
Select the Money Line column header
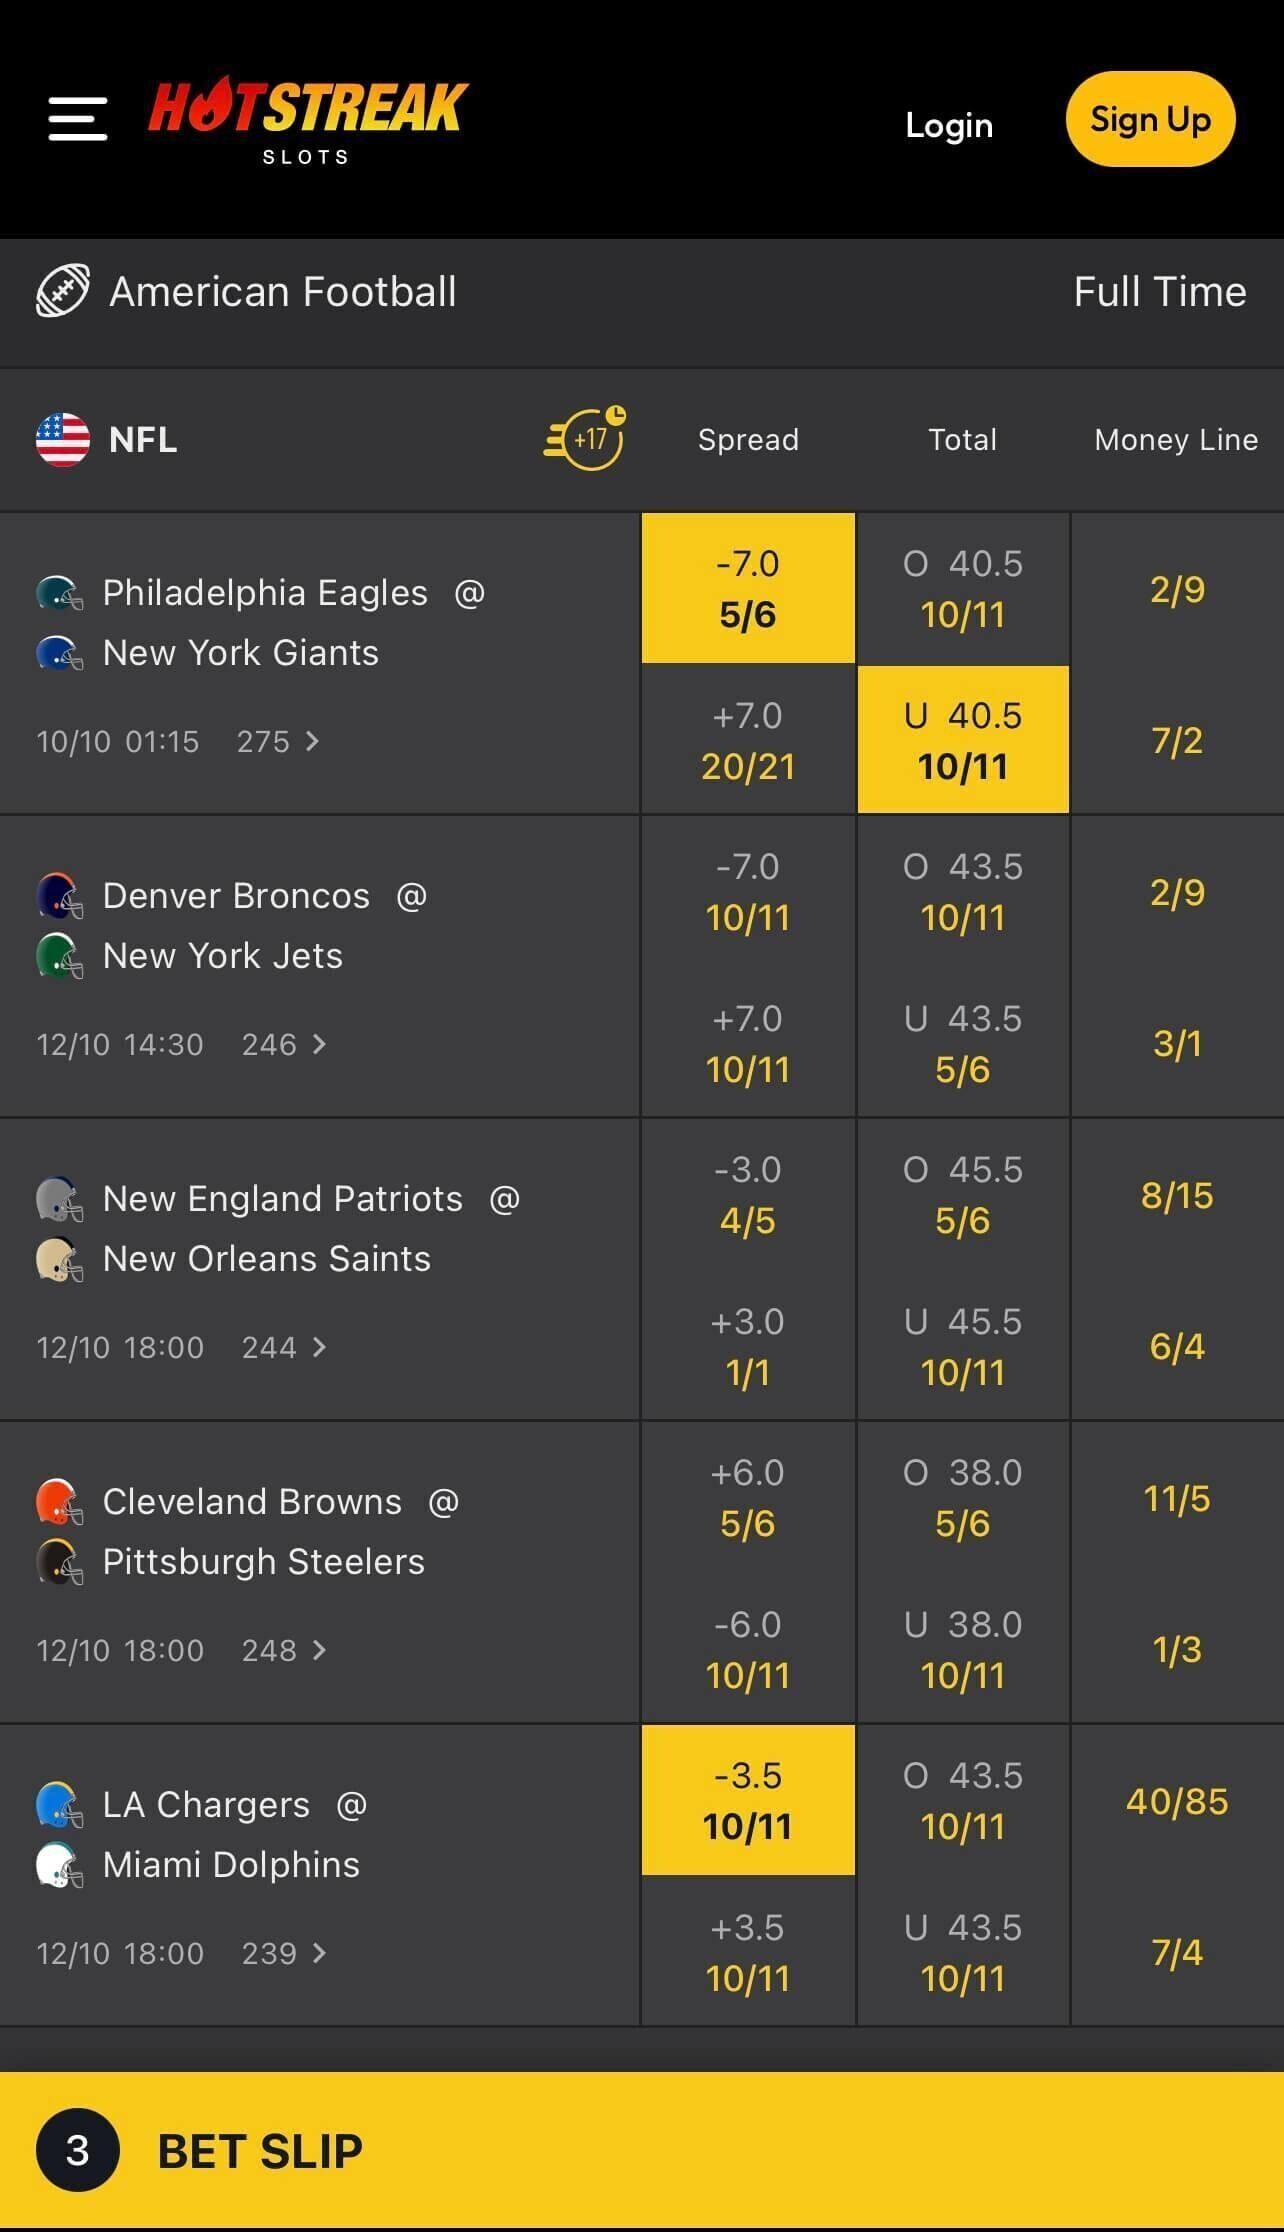coord(1176,440)
